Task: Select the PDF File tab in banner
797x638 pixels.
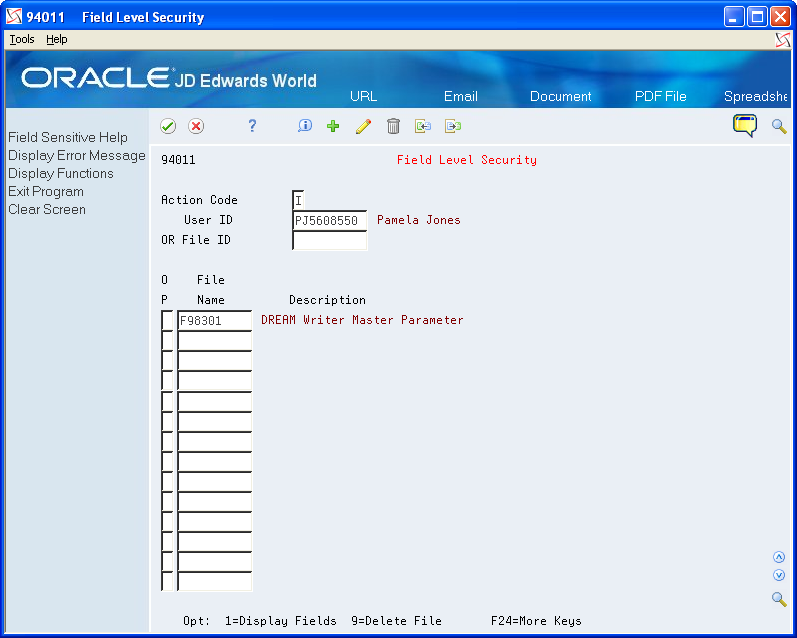Action: click(x=660, y=96)
